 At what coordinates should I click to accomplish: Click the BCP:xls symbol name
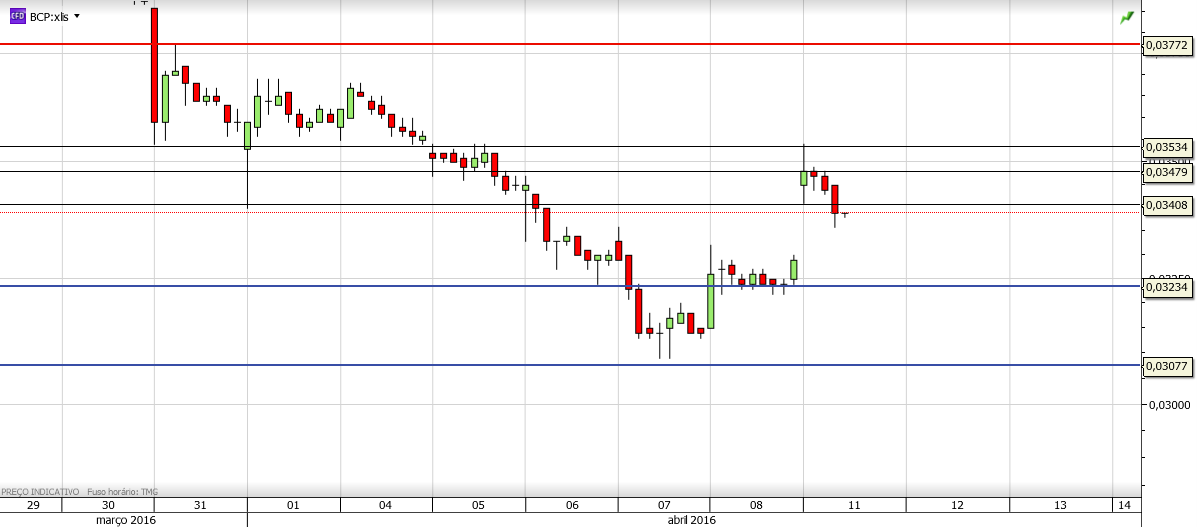click(49, 17)
